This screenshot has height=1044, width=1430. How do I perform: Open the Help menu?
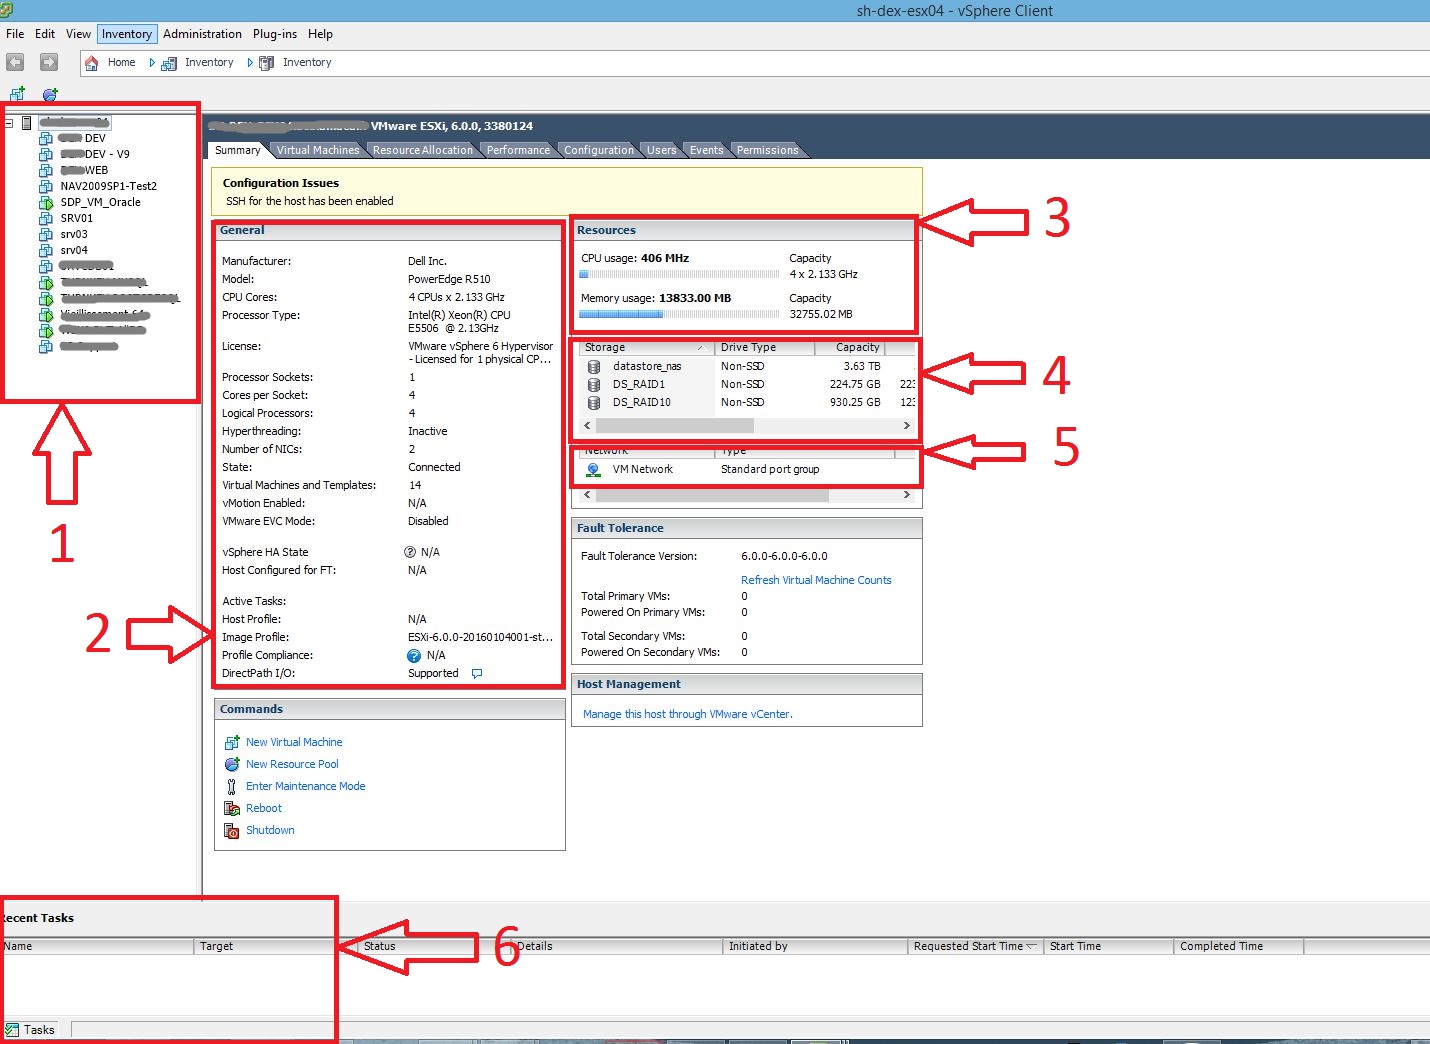coord(320,34)
